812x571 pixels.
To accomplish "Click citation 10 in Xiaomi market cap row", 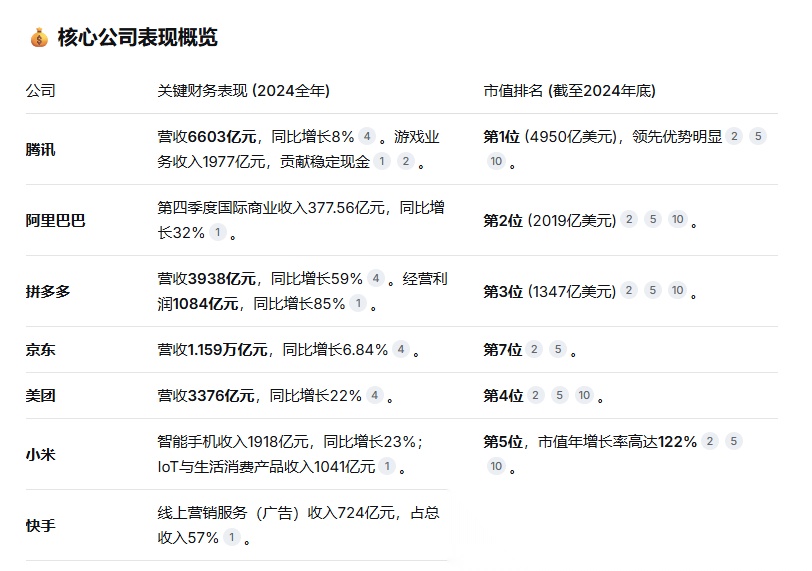I will click(496, 466).
